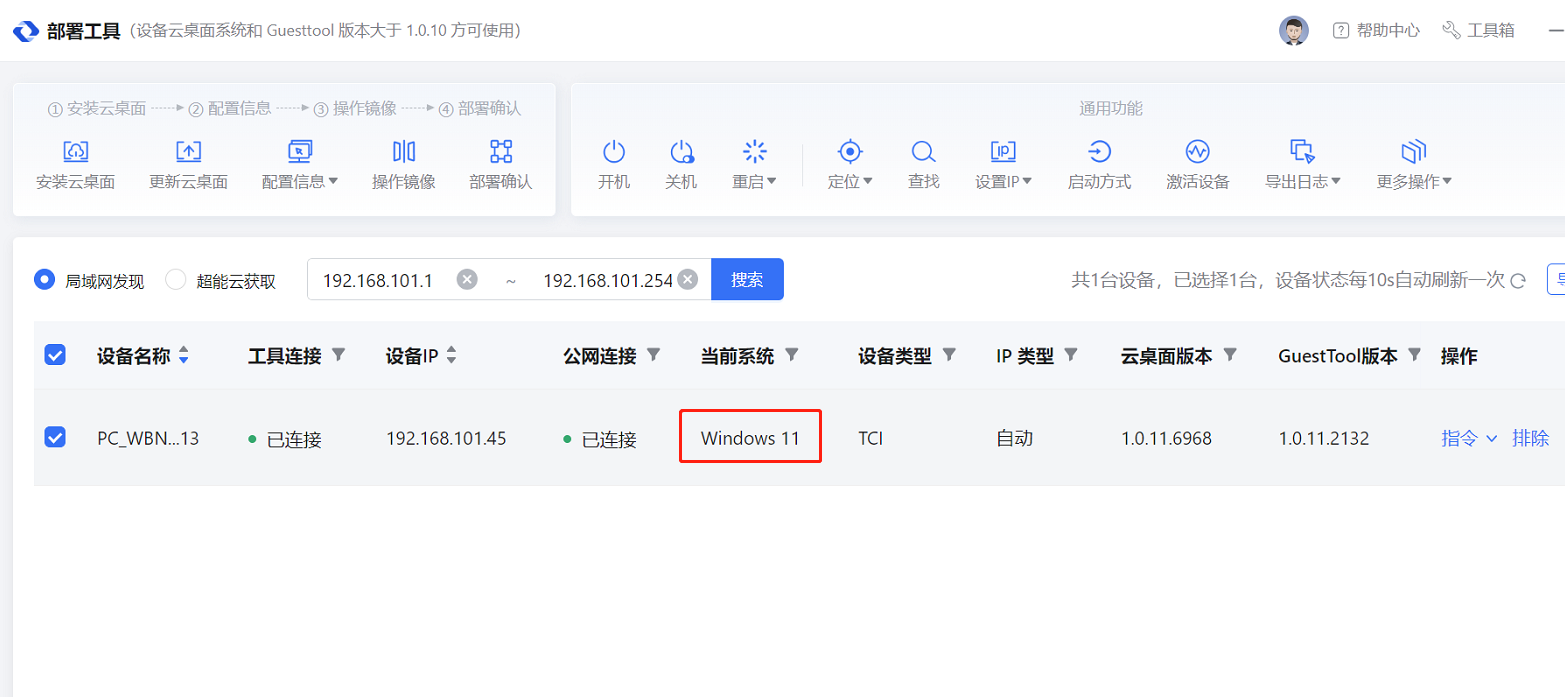Sort by 设备名称 column
Image resolution: width=1565 pixels, height=697 pixels.
coord(183,356)
